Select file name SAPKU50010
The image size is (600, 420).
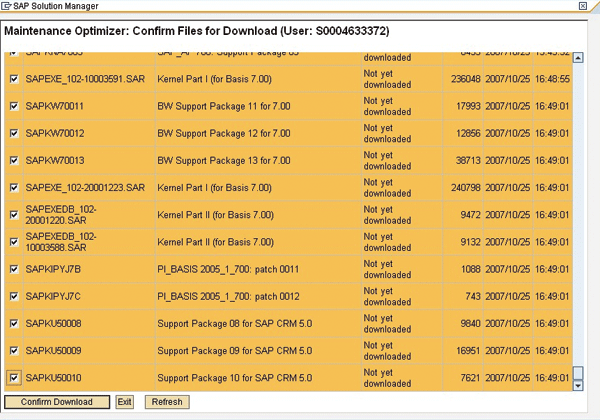pyautogui.click(x=54, y=378)
